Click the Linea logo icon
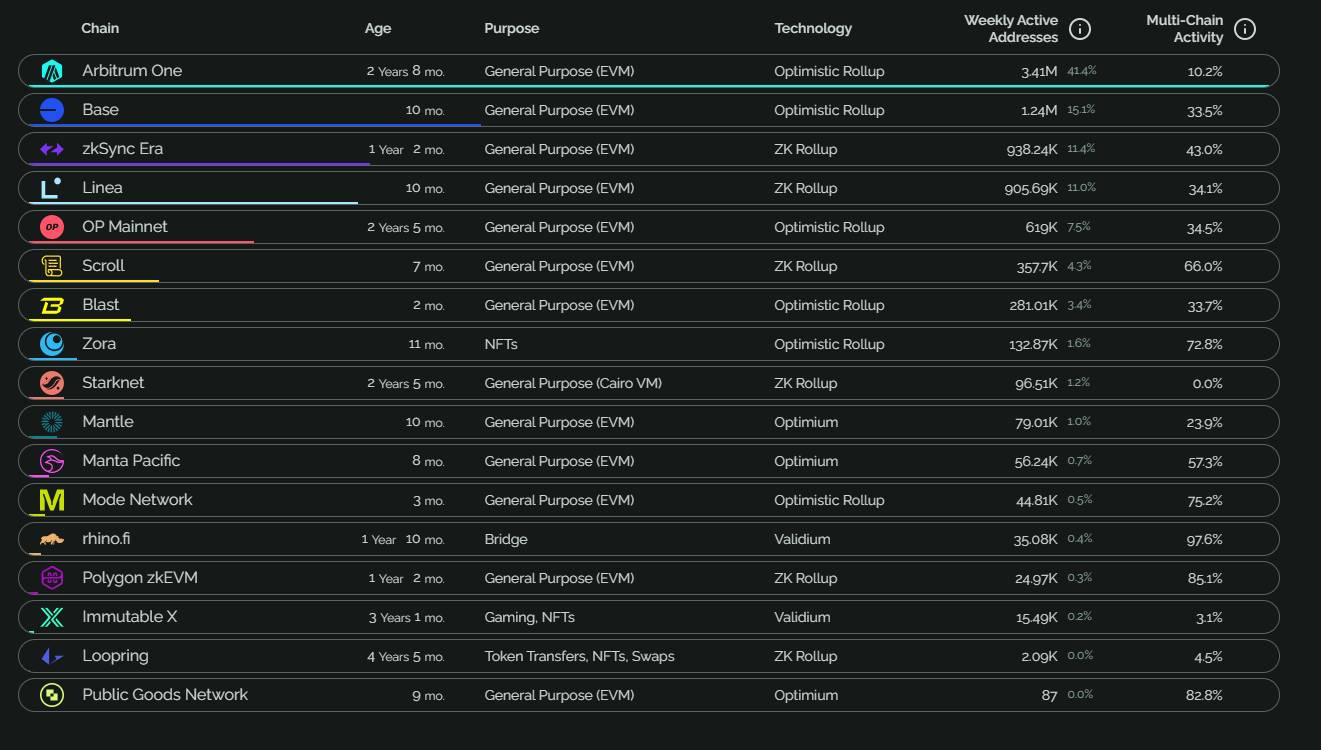The height and width of the screenshot is (750, 1321). coord(51,188)
